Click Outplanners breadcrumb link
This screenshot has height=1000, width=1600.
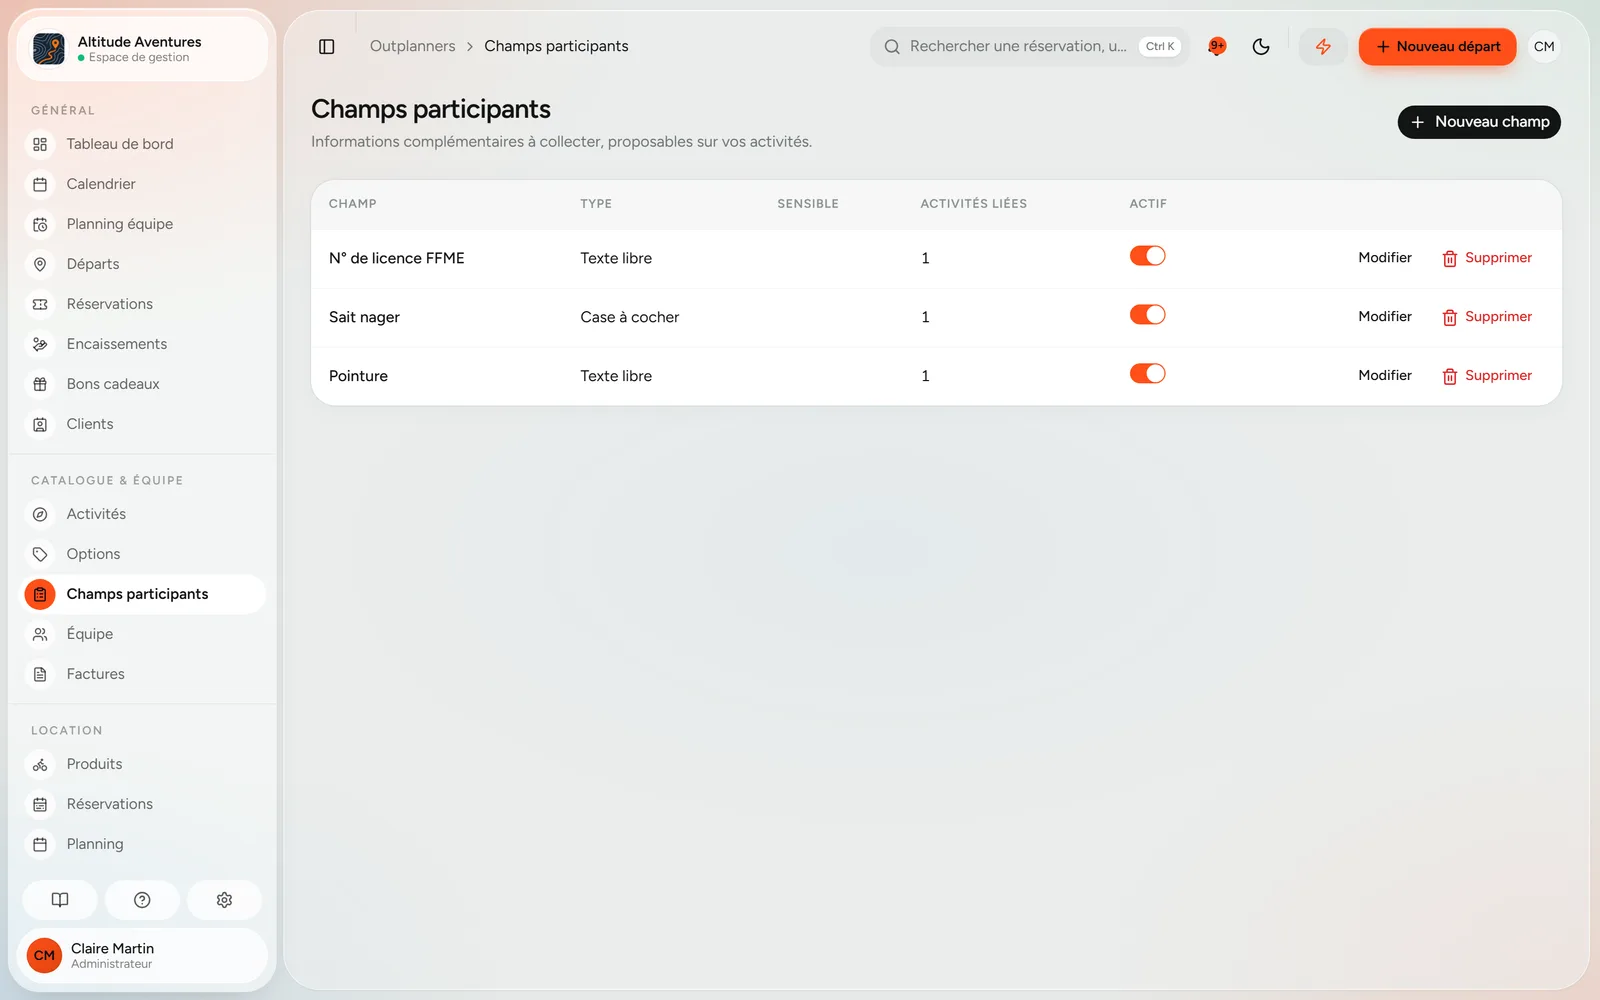(412, 46)
